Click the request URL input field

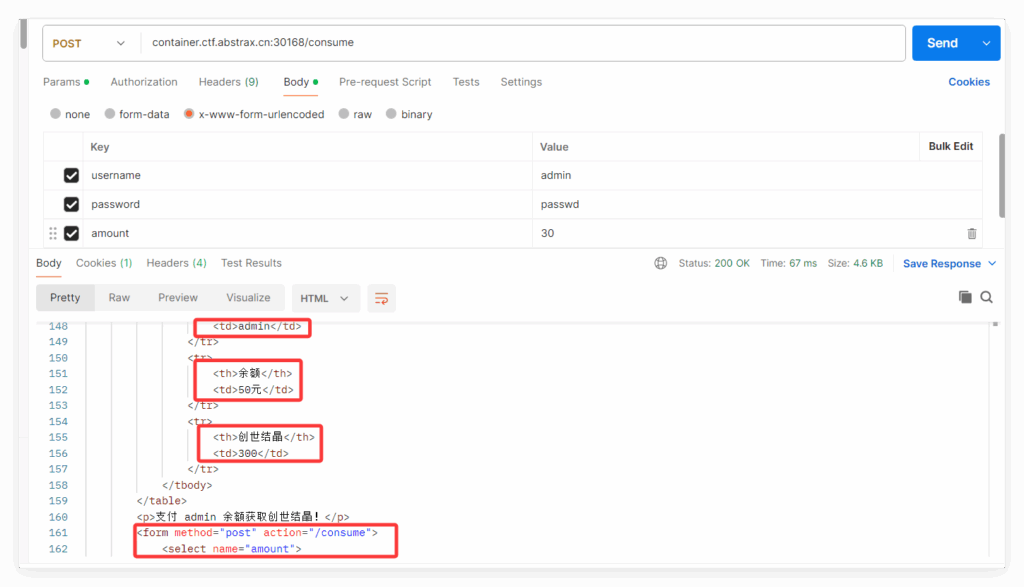[x=520, y=43]
